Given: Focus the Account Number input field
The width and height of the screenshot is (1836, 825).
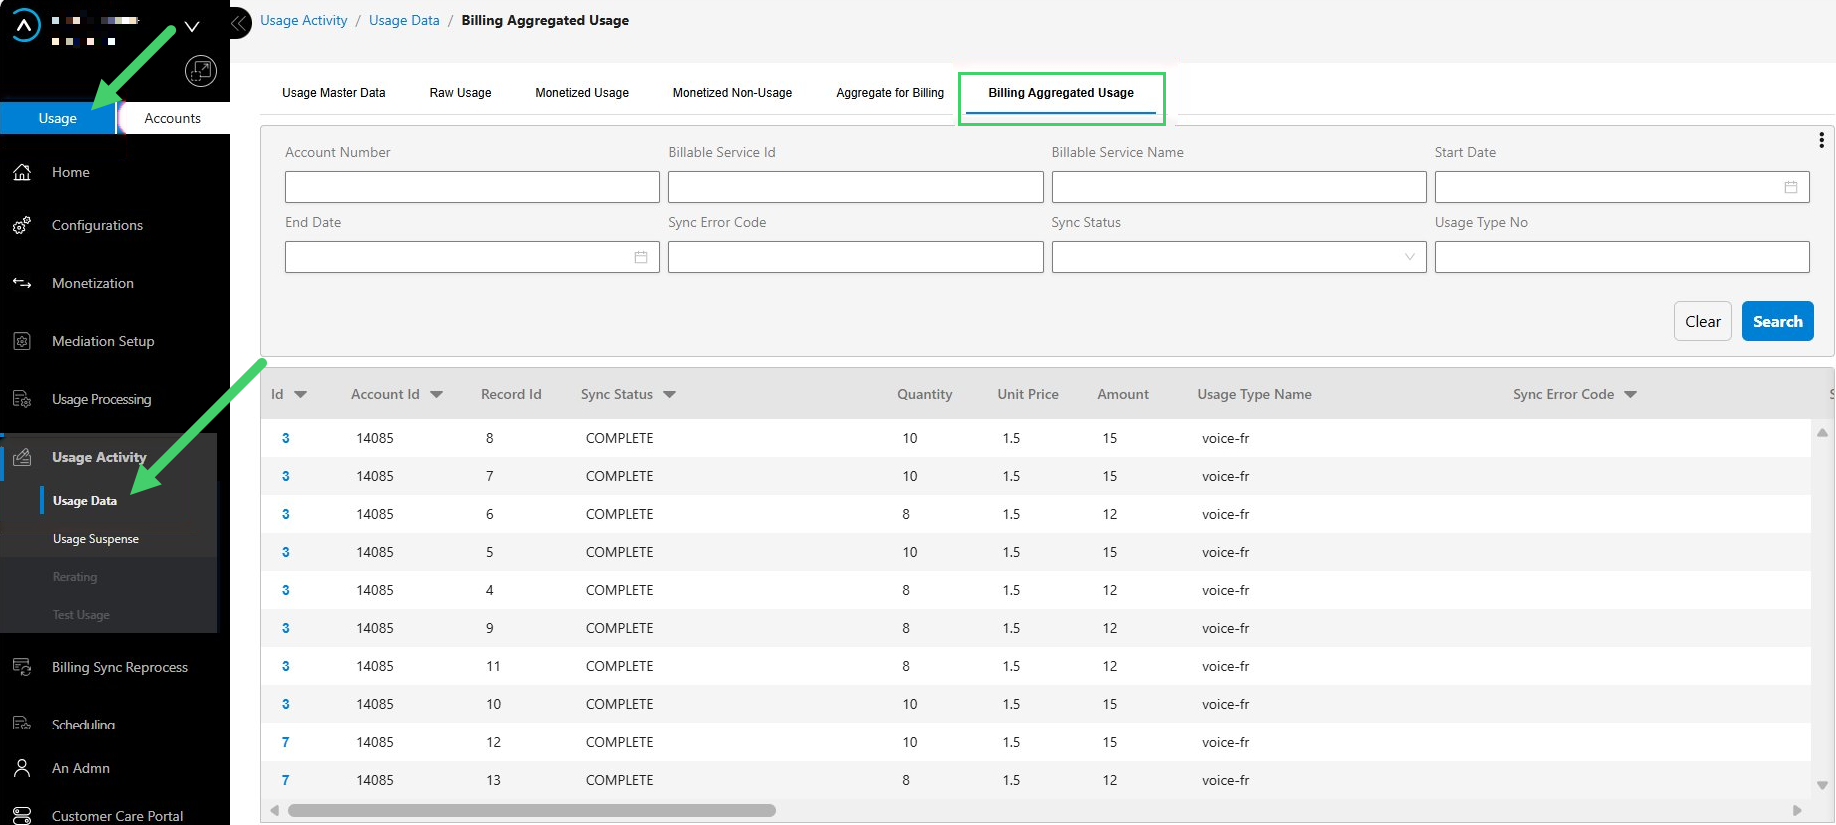Looking at the screenshot, I should [x=472, y=187].
